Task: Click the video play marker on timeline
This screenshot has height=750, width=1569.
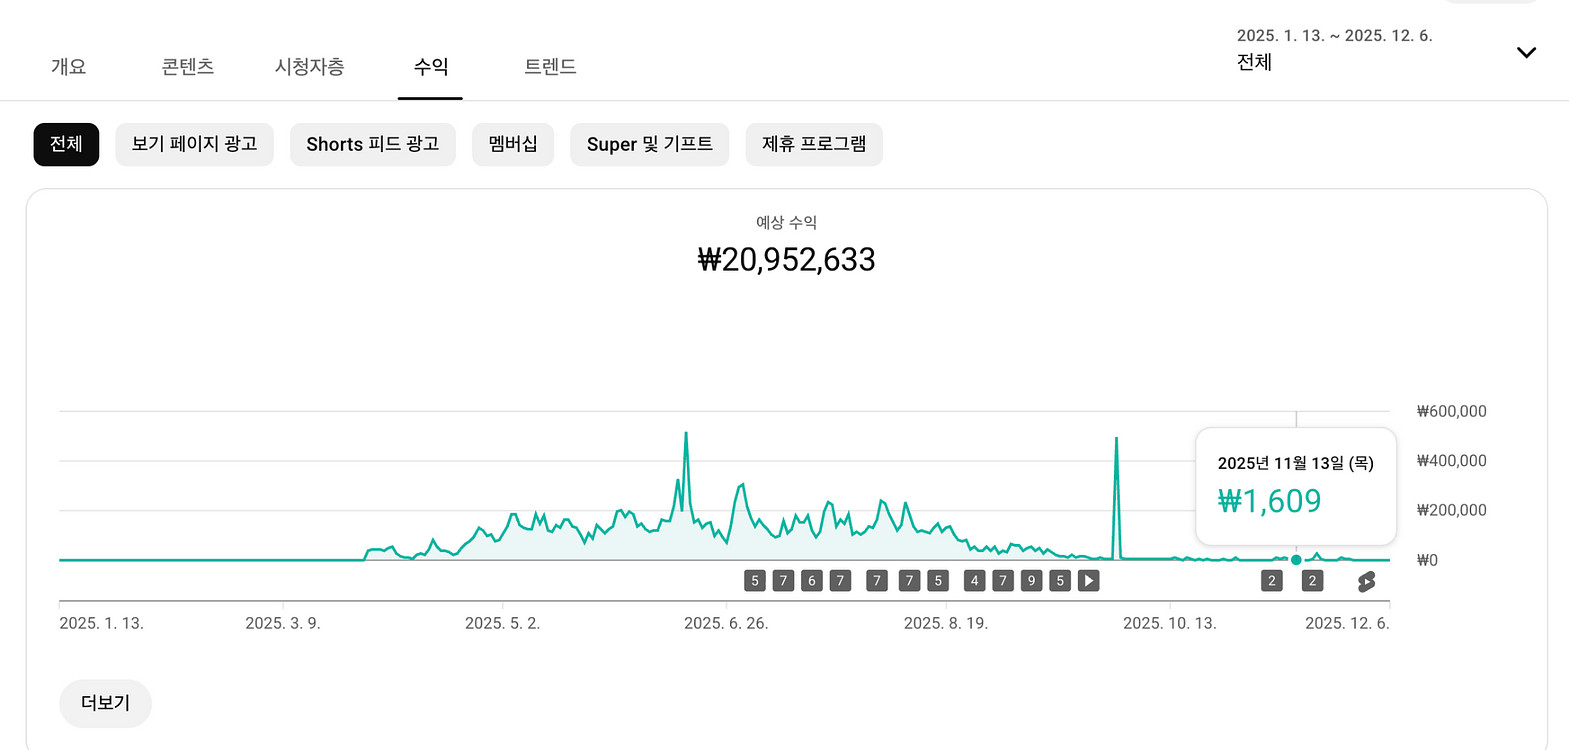Action: (1089, 580)
